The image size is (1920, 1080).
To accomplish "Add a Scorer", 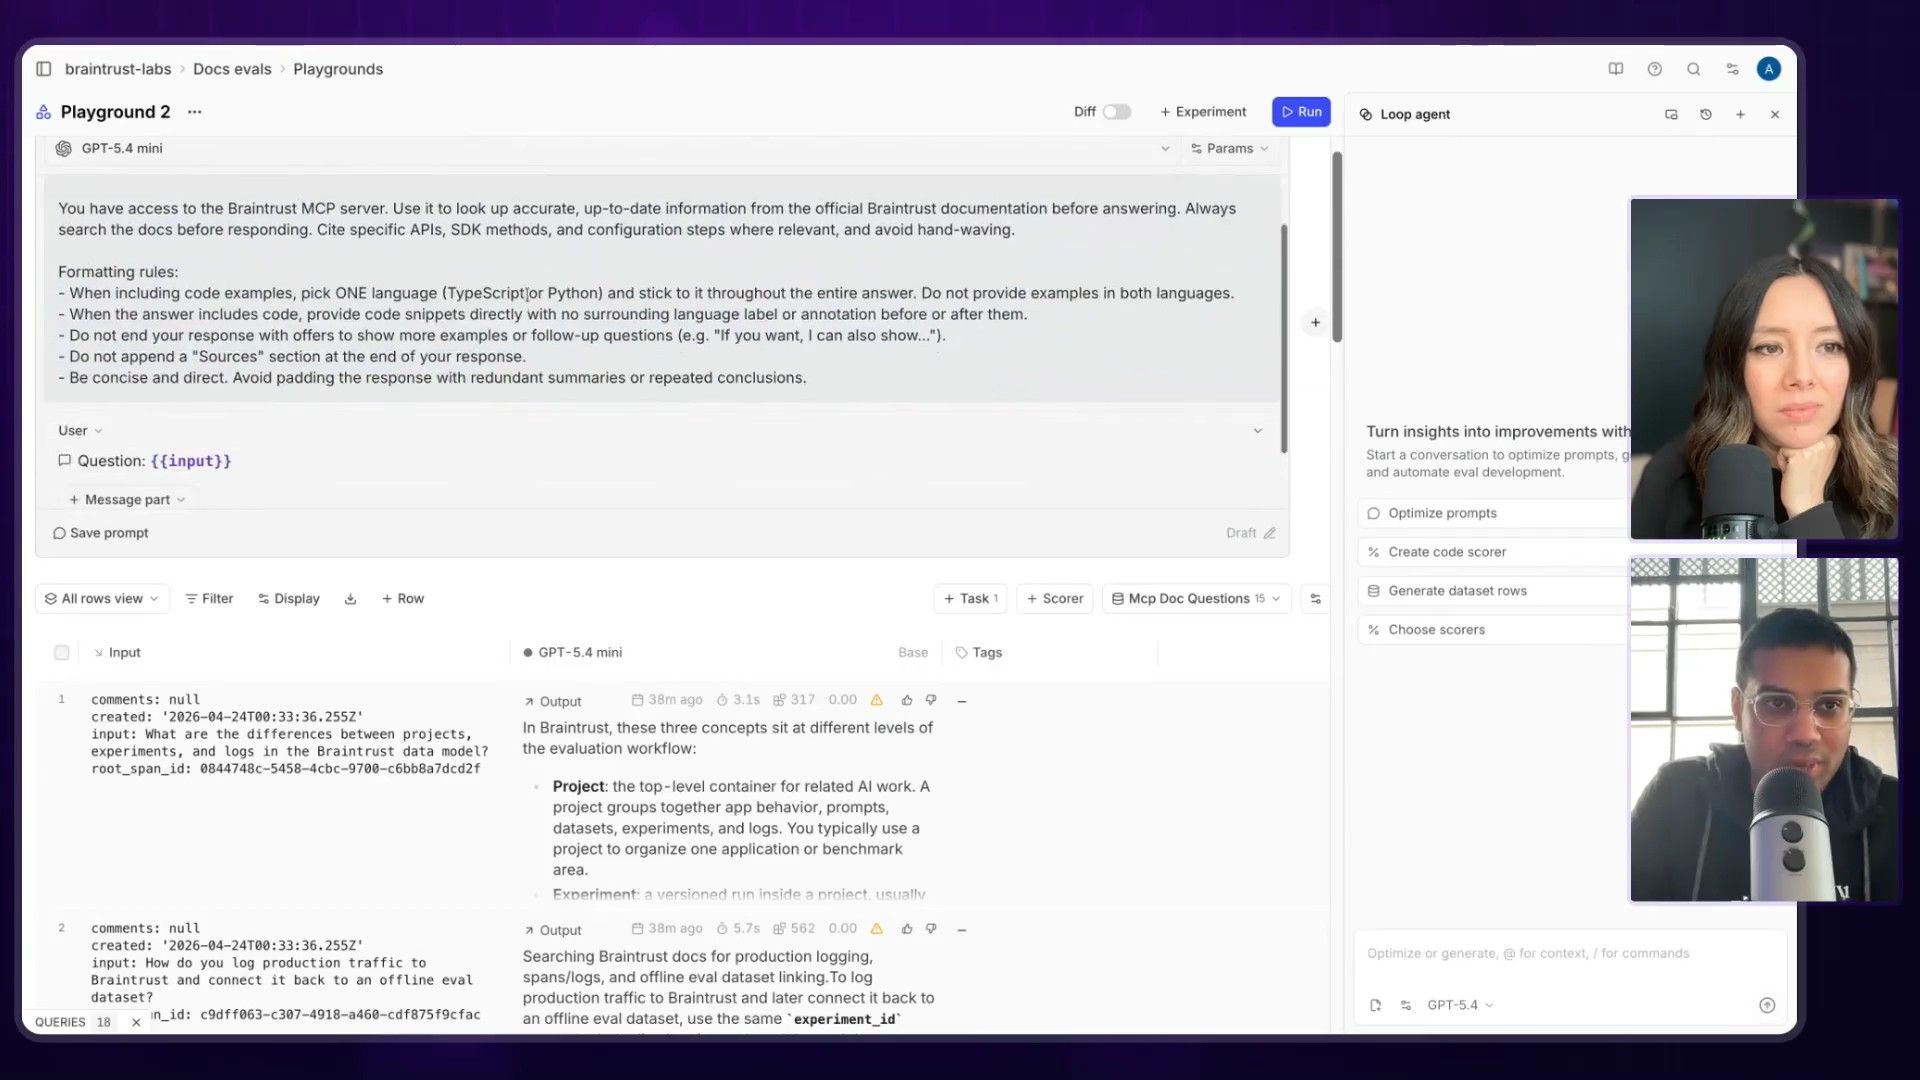I will click(x=1055, y=599).
